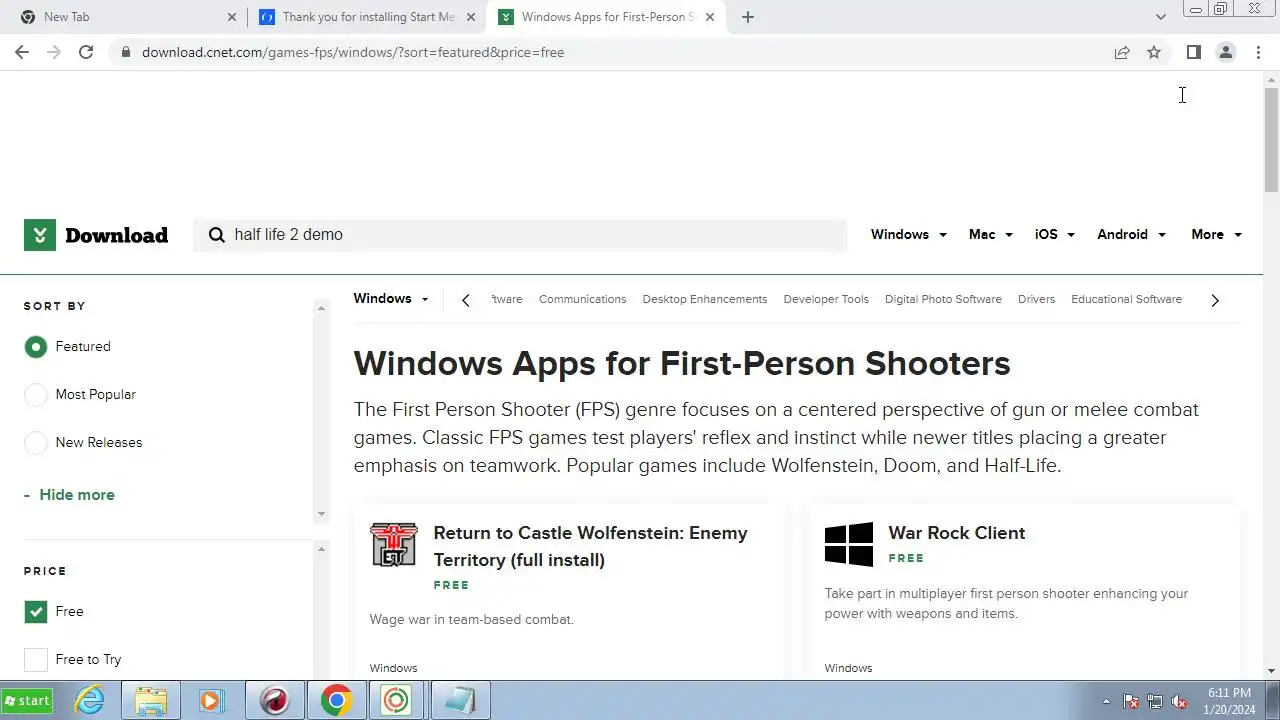The width and height of the screenshot is (1280, 720).
Task: Close the New Tab tab
Action: point(232,17)
